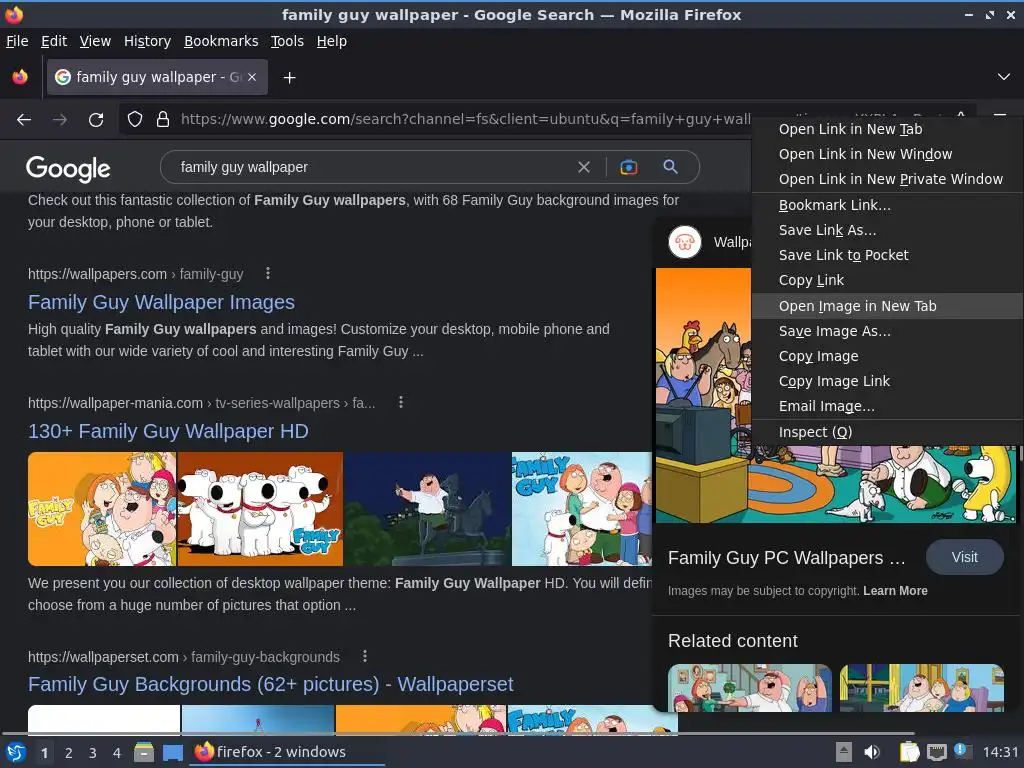This screenshot has width=1024, height=768.
Task: Open the orange Family Guy logo thumbnail
Action: click(x=102, y=509)
